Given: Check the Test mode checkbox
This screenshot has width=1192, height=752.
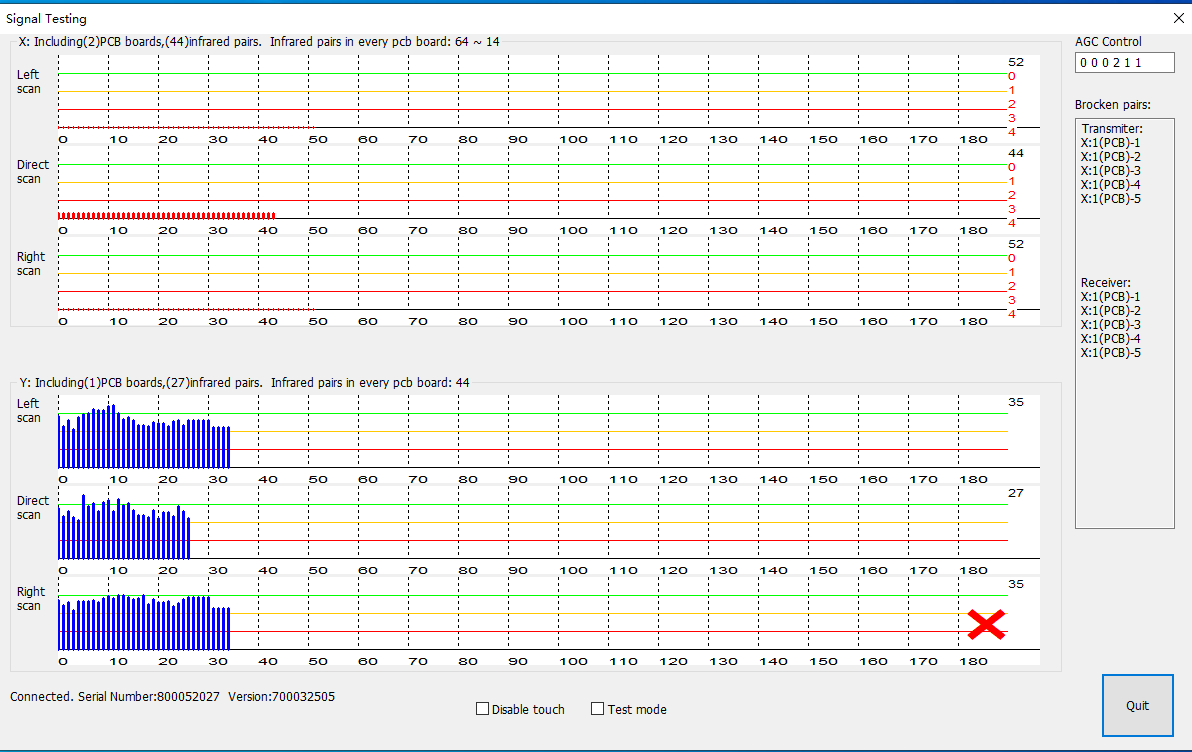Looking at the screenshot, I should pyautogui.click(x=598, y=709).
